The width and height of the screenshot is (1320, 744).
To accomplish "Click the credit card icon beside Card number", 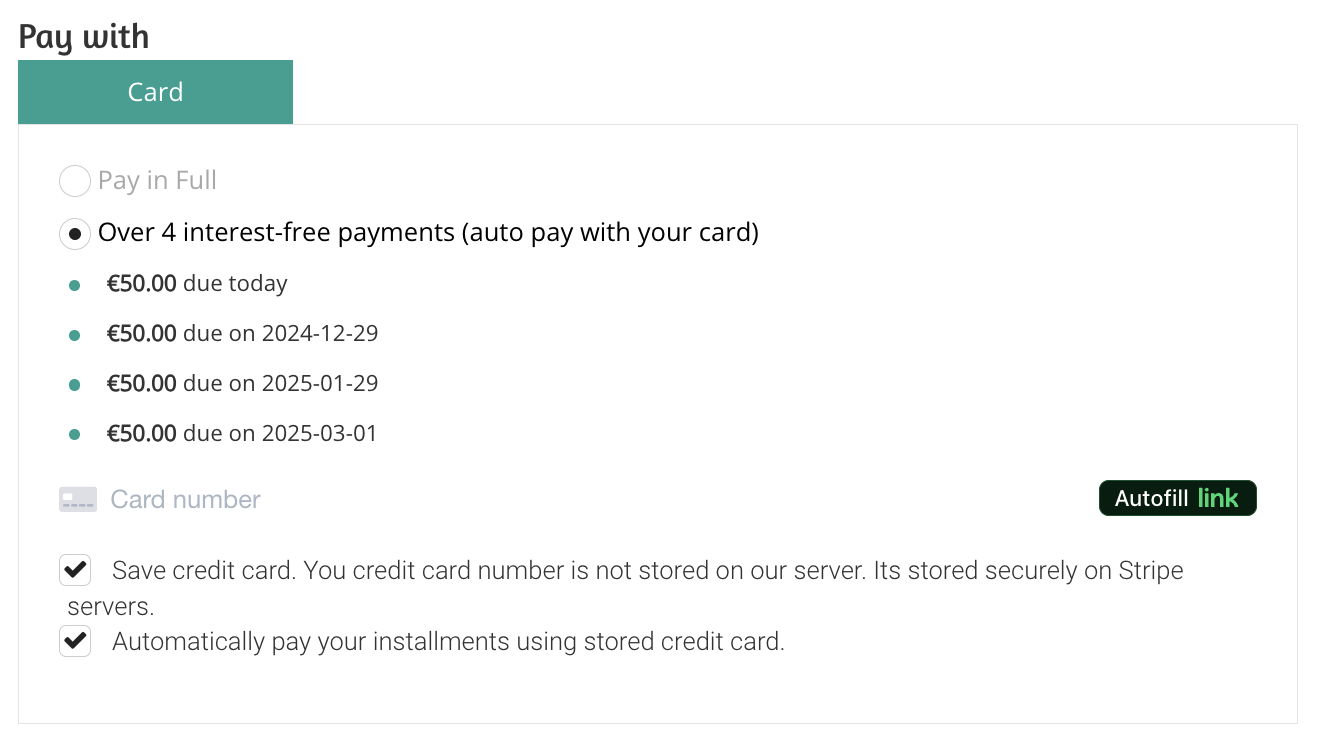I will pyautogui.click(x=78, y=499).
